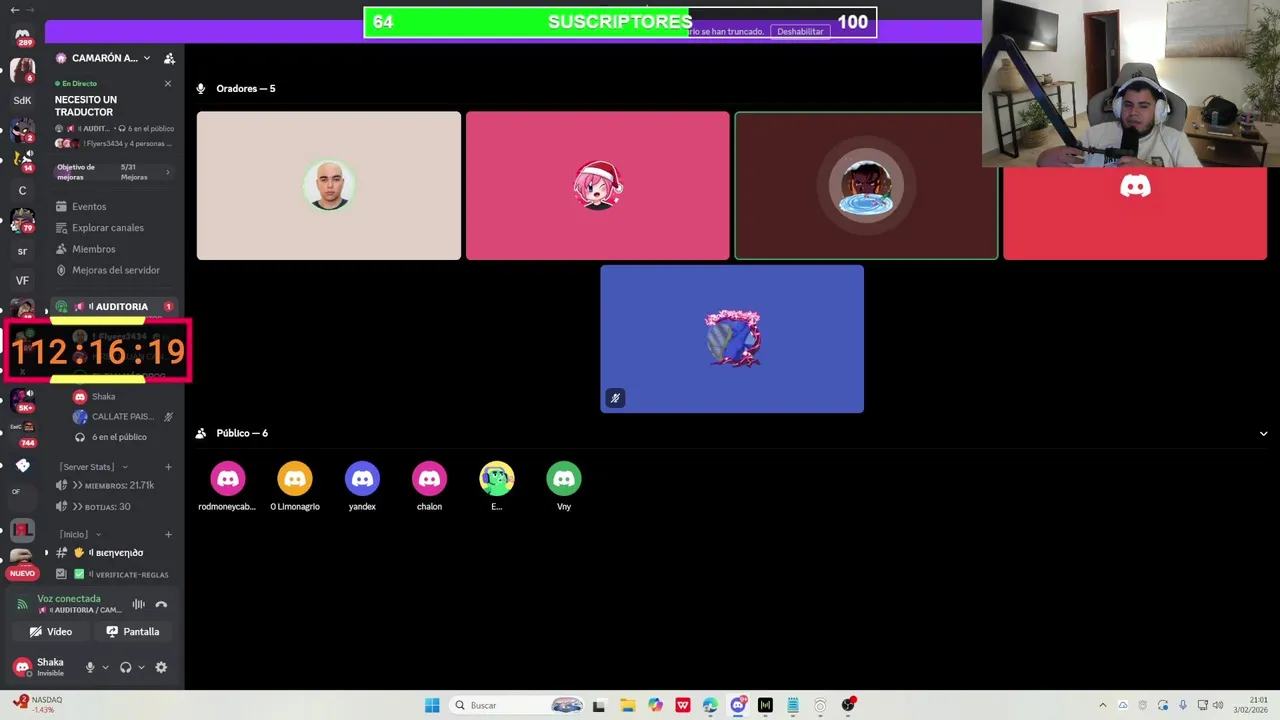Screen dimensions: 1280x720
Task: Open the VF server in the sidebar
Action: [22, 281]
